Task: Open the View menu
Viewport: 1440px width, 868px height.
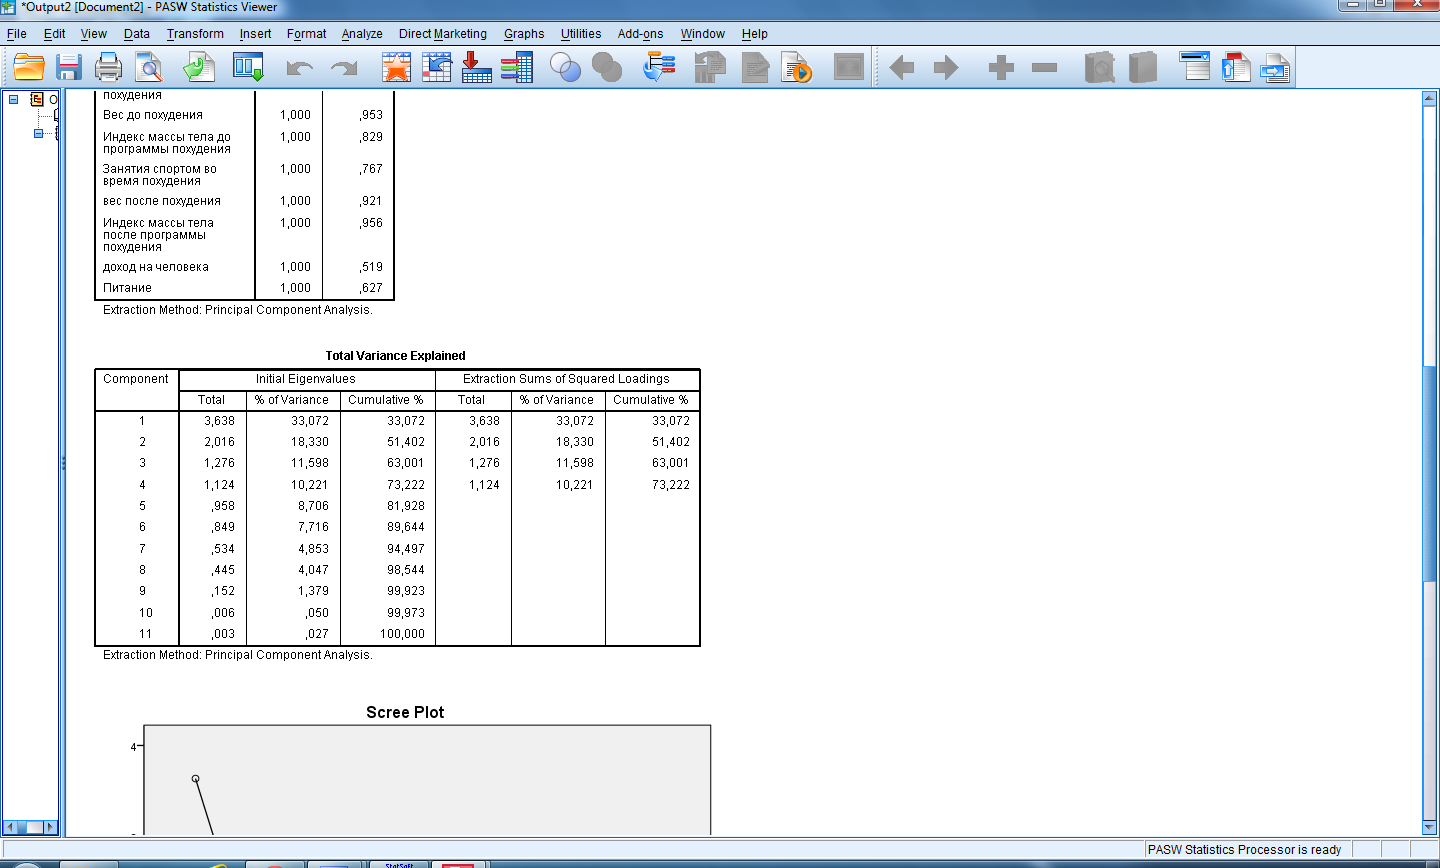Action: pyautogui.click(x=94, y=34)
